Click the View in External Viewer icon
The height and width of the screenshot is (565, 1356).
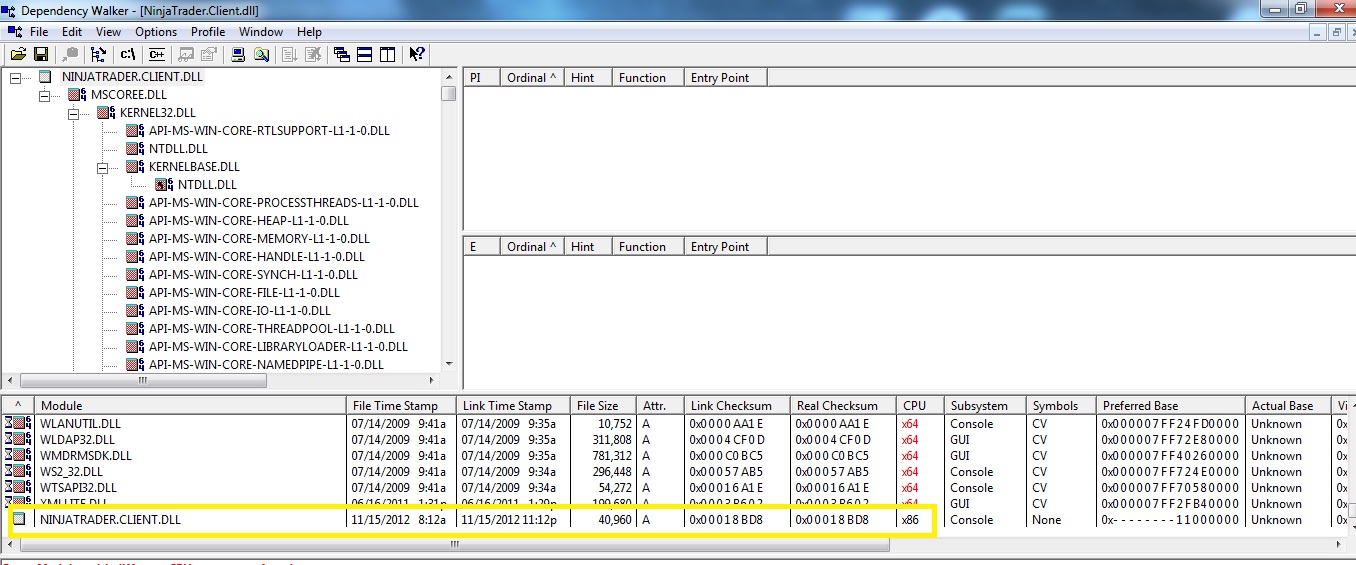pos(187,54)
